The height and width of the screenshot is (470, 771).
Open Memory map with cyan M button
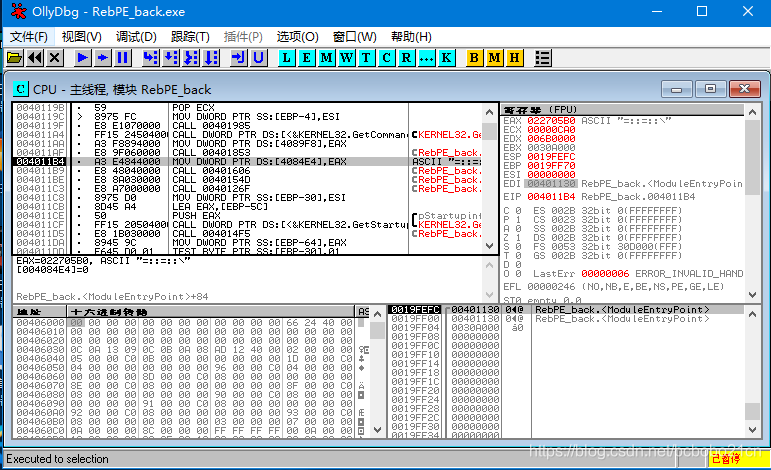pos(326,58)
